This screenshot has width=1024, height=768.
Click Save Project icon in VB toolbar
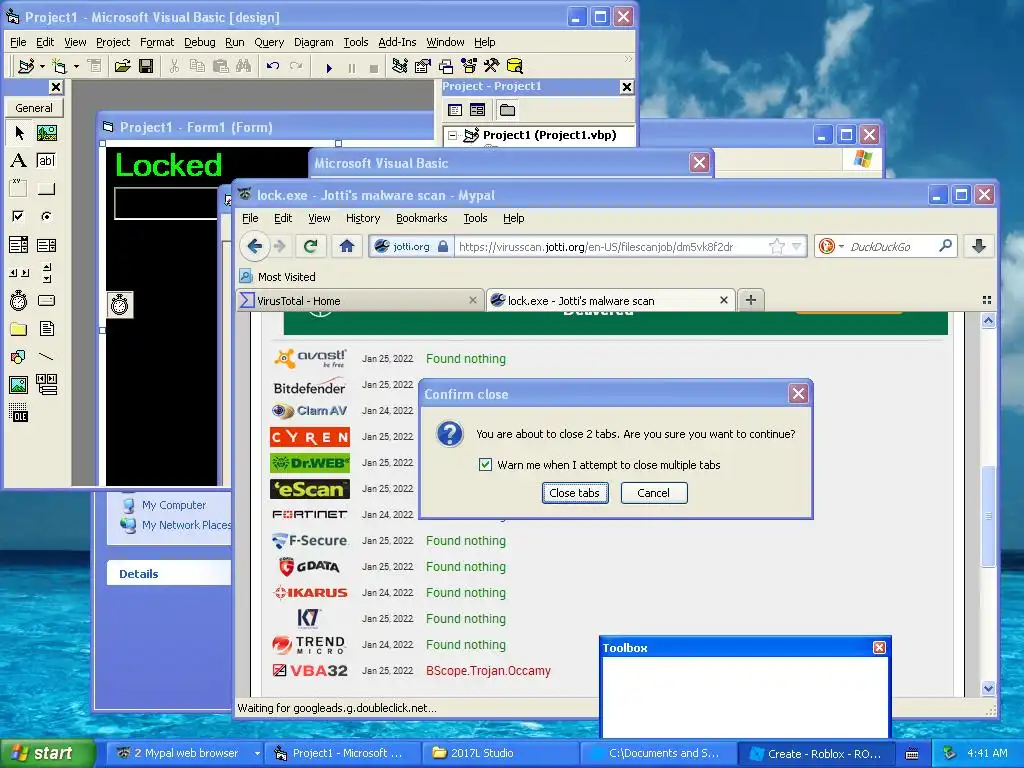[x=146, y=66]
